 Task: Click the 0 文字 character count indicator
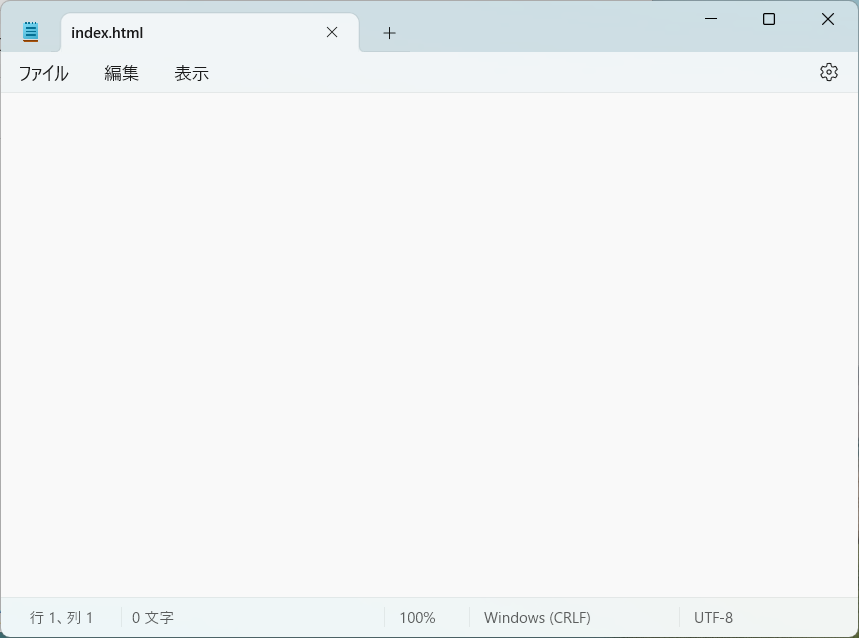[151, 617]
